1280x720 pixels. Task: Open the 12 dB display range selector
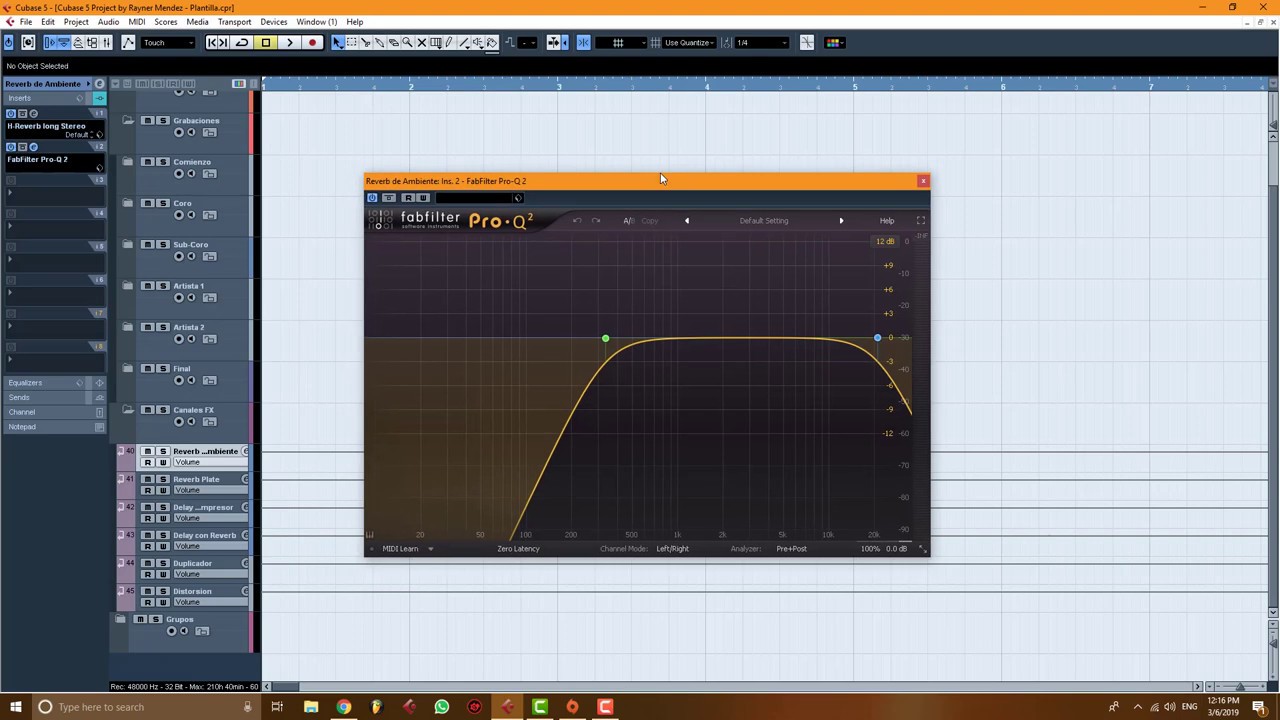click(885, 241)
